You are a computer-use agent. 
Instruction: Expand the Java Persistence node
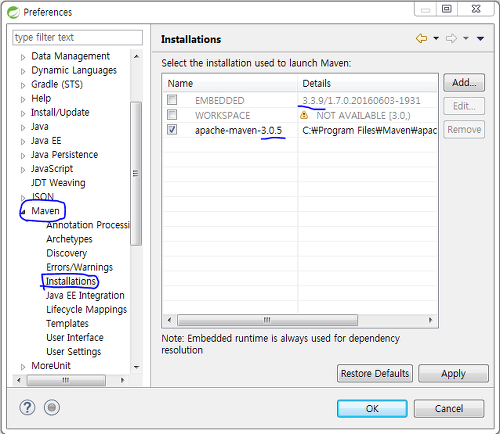(23, 156)
